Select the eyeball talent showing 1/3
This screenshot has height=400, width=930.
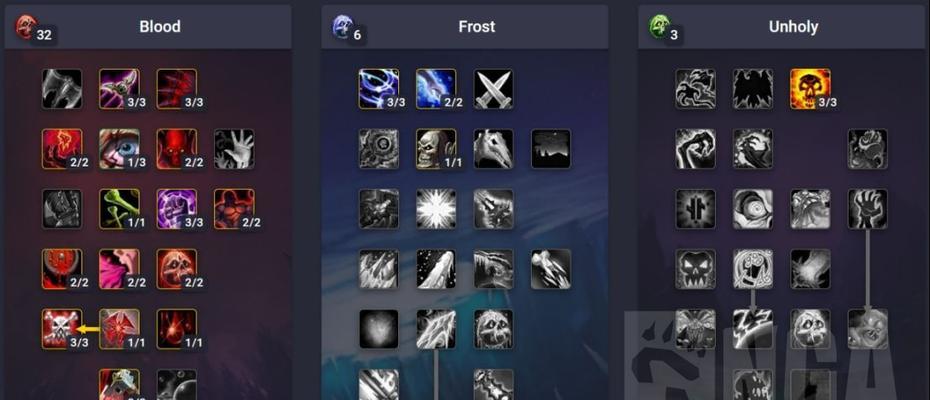[x=119, y=149]
